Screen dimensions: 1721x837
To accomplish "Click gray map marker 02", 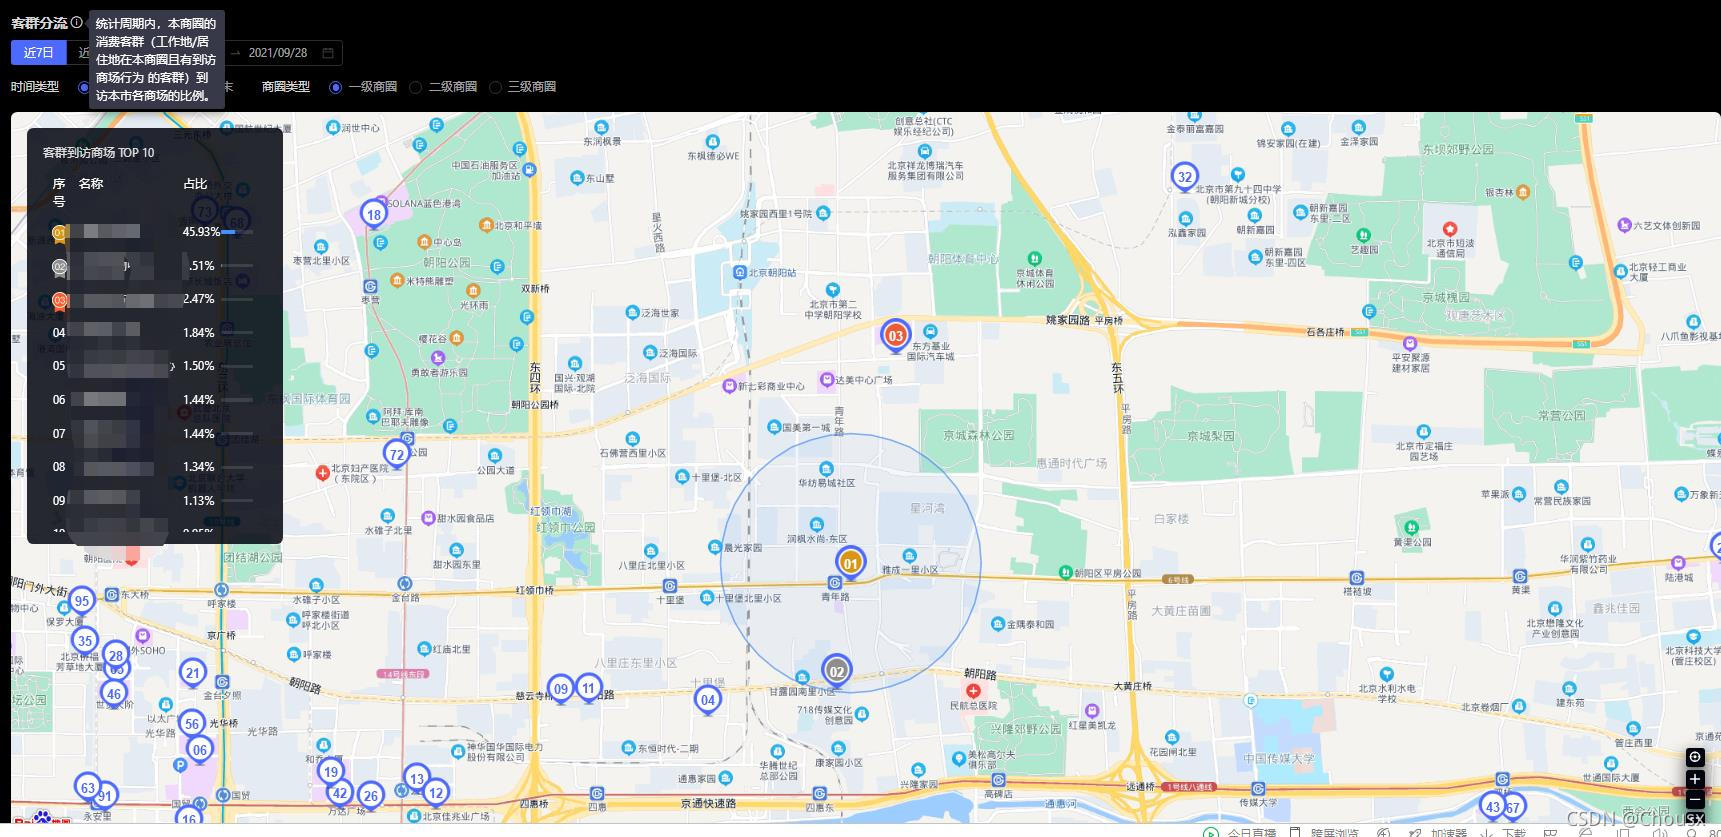I will pos(837,671).
